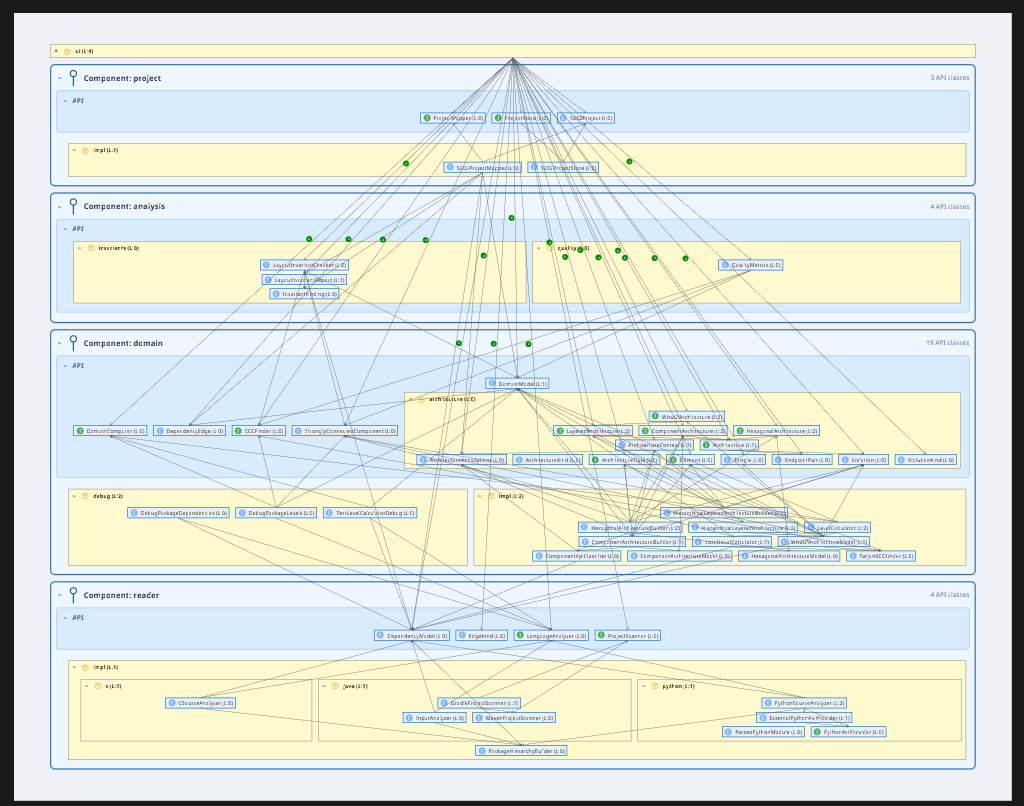Select the EndpointPair node

[802, 460]
